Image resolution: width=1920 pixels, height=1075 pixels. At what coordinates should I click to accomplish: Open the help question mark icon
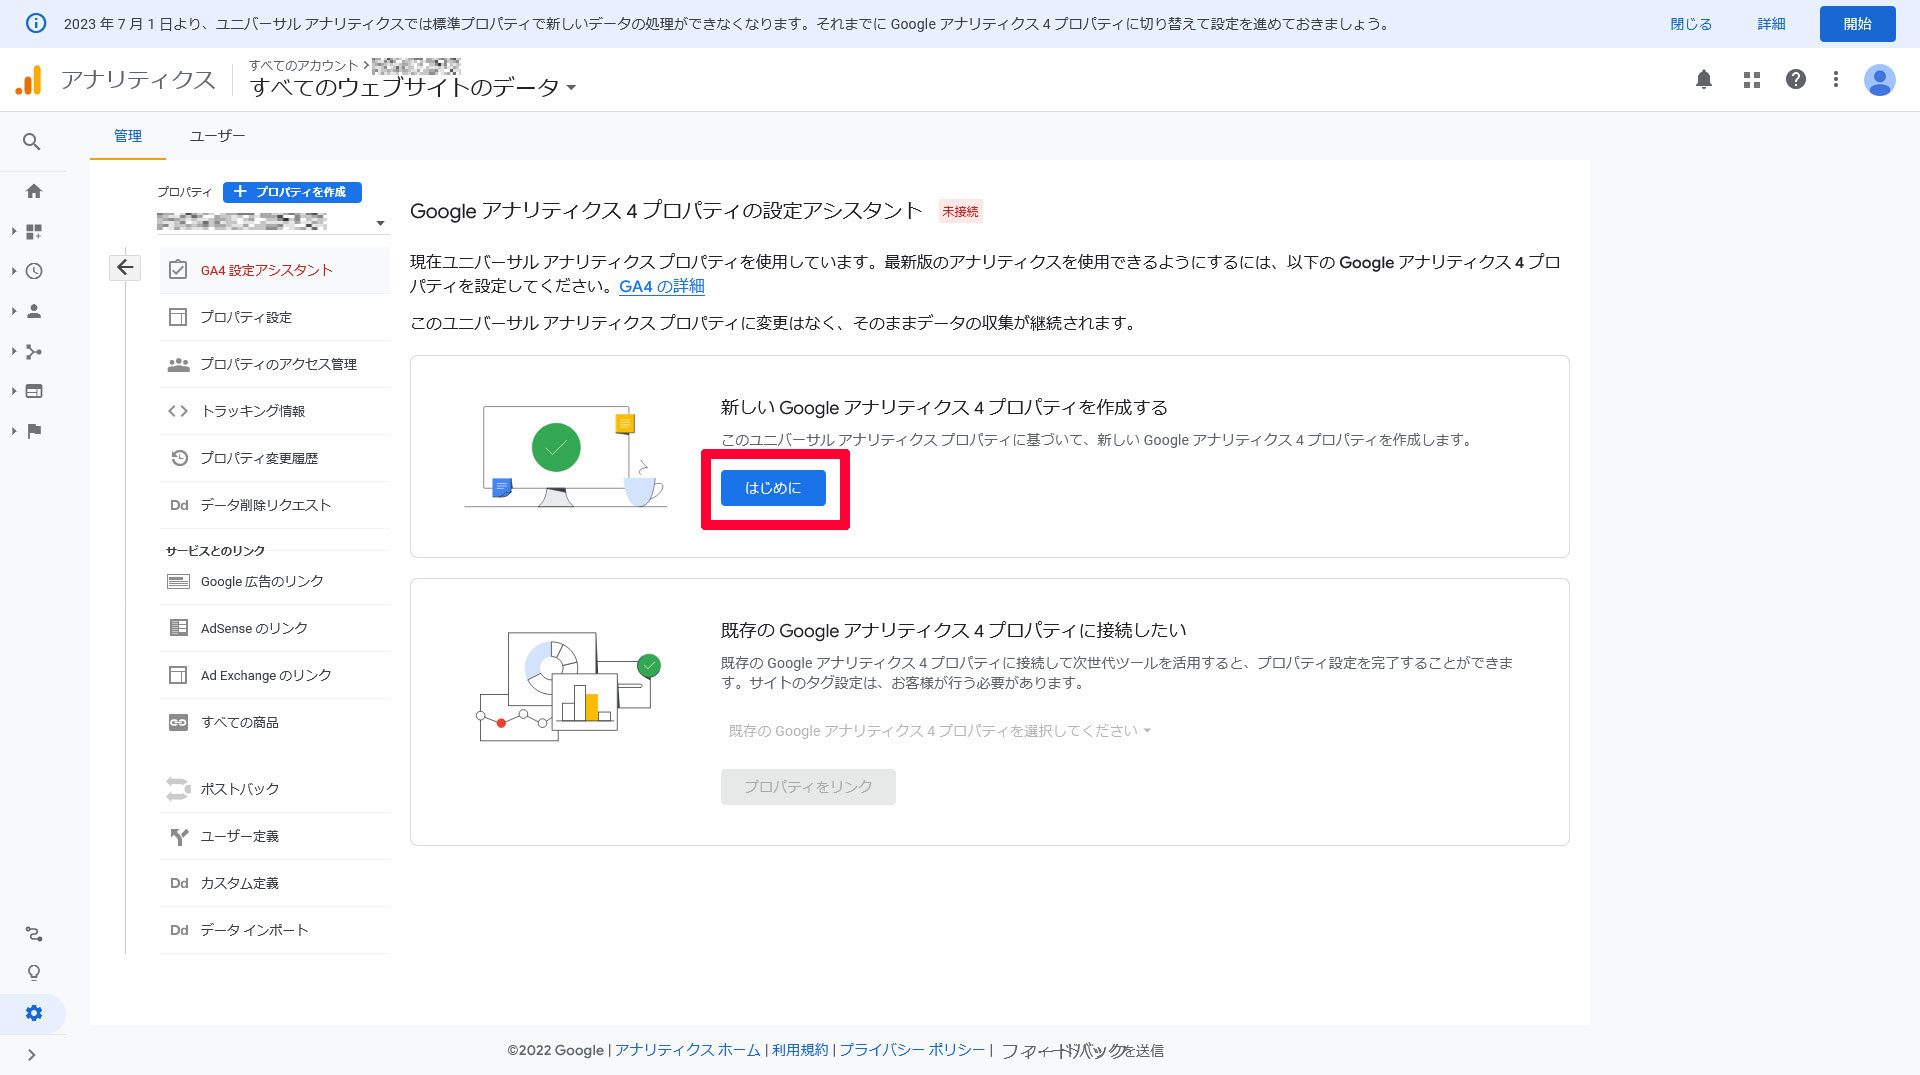1796,79
